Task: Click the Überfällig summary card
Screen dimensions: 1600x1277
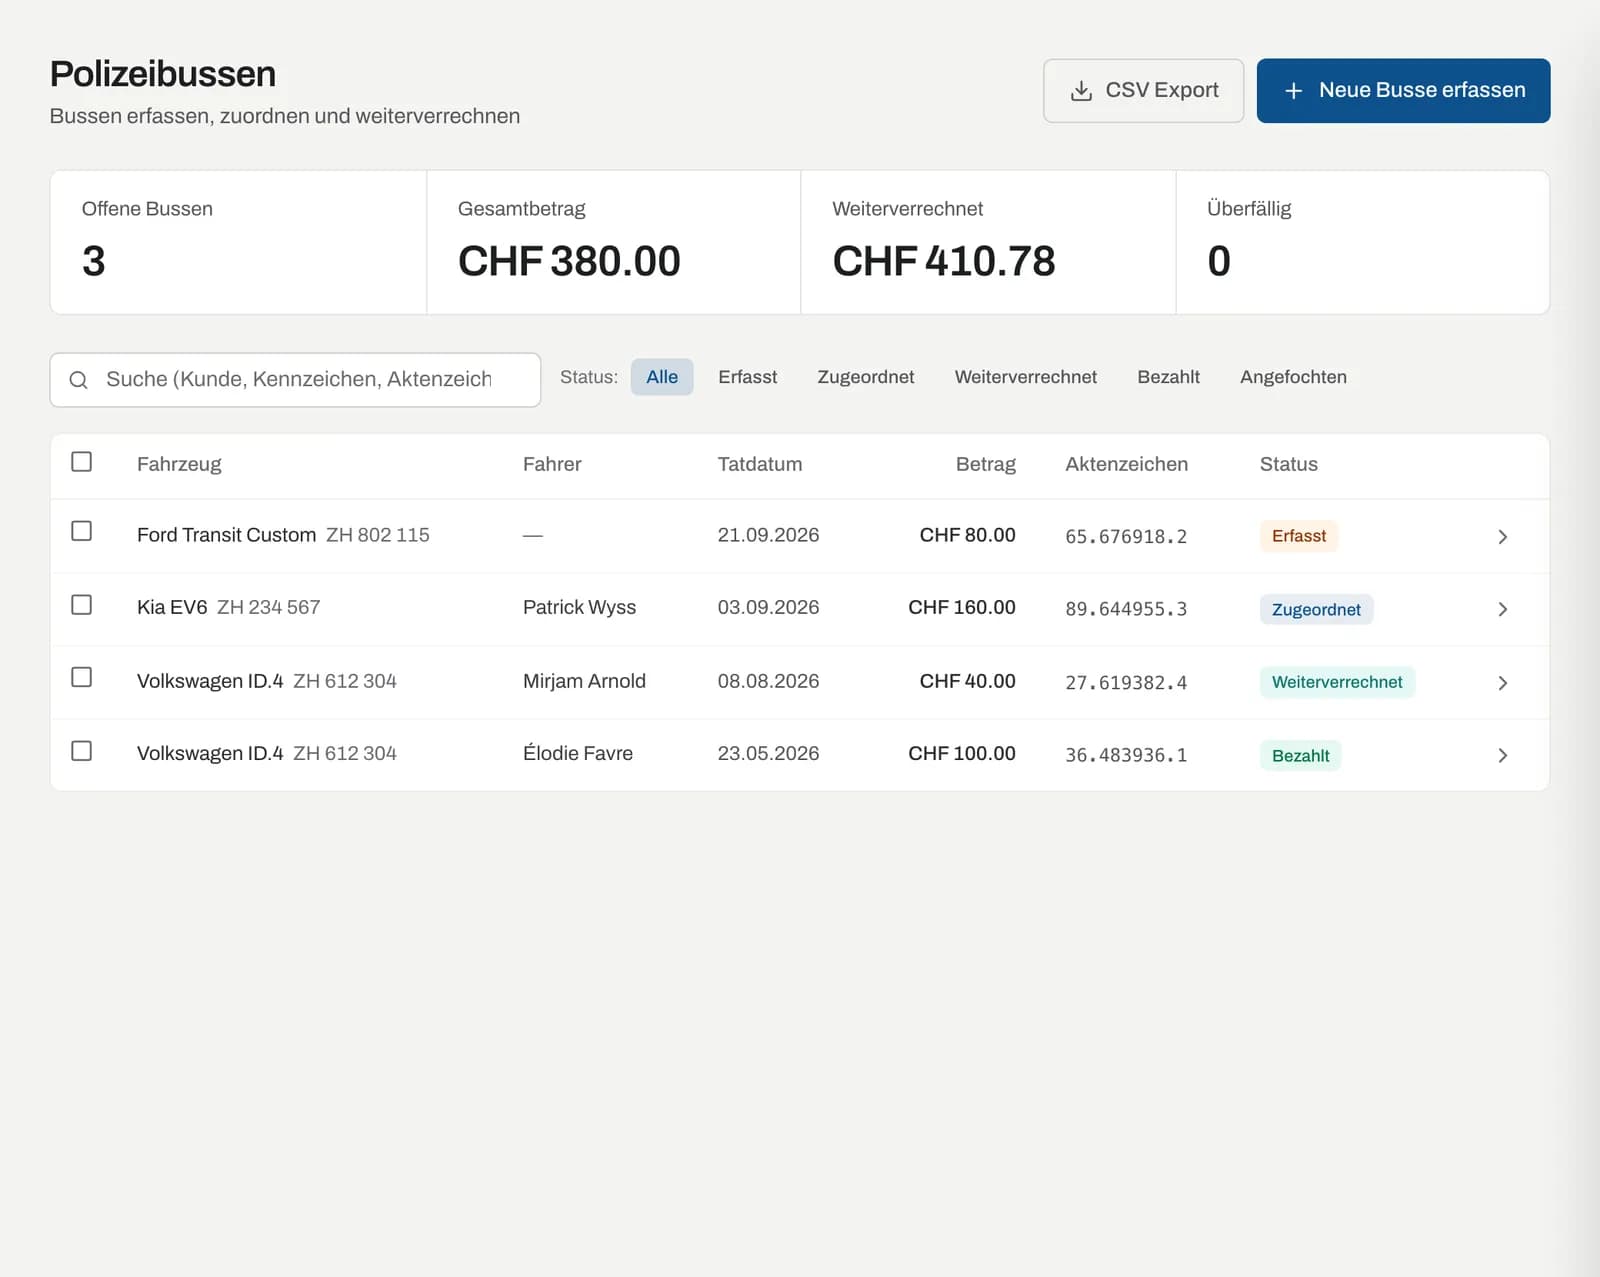Action: pyautogui.click(x=1363, y=242)
